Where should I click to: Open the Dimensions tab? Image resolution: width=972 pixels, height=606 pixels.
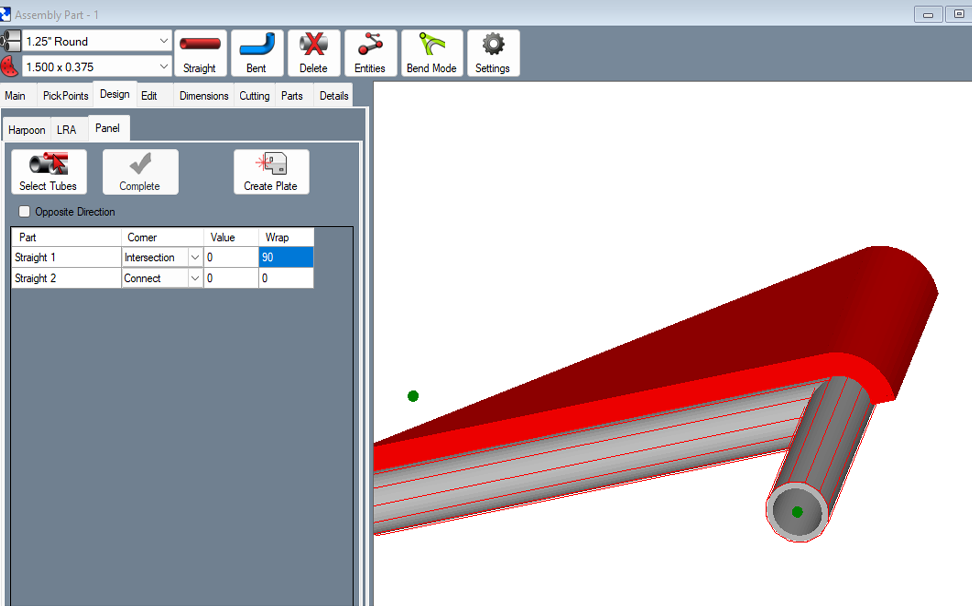(x=204, y=95)
